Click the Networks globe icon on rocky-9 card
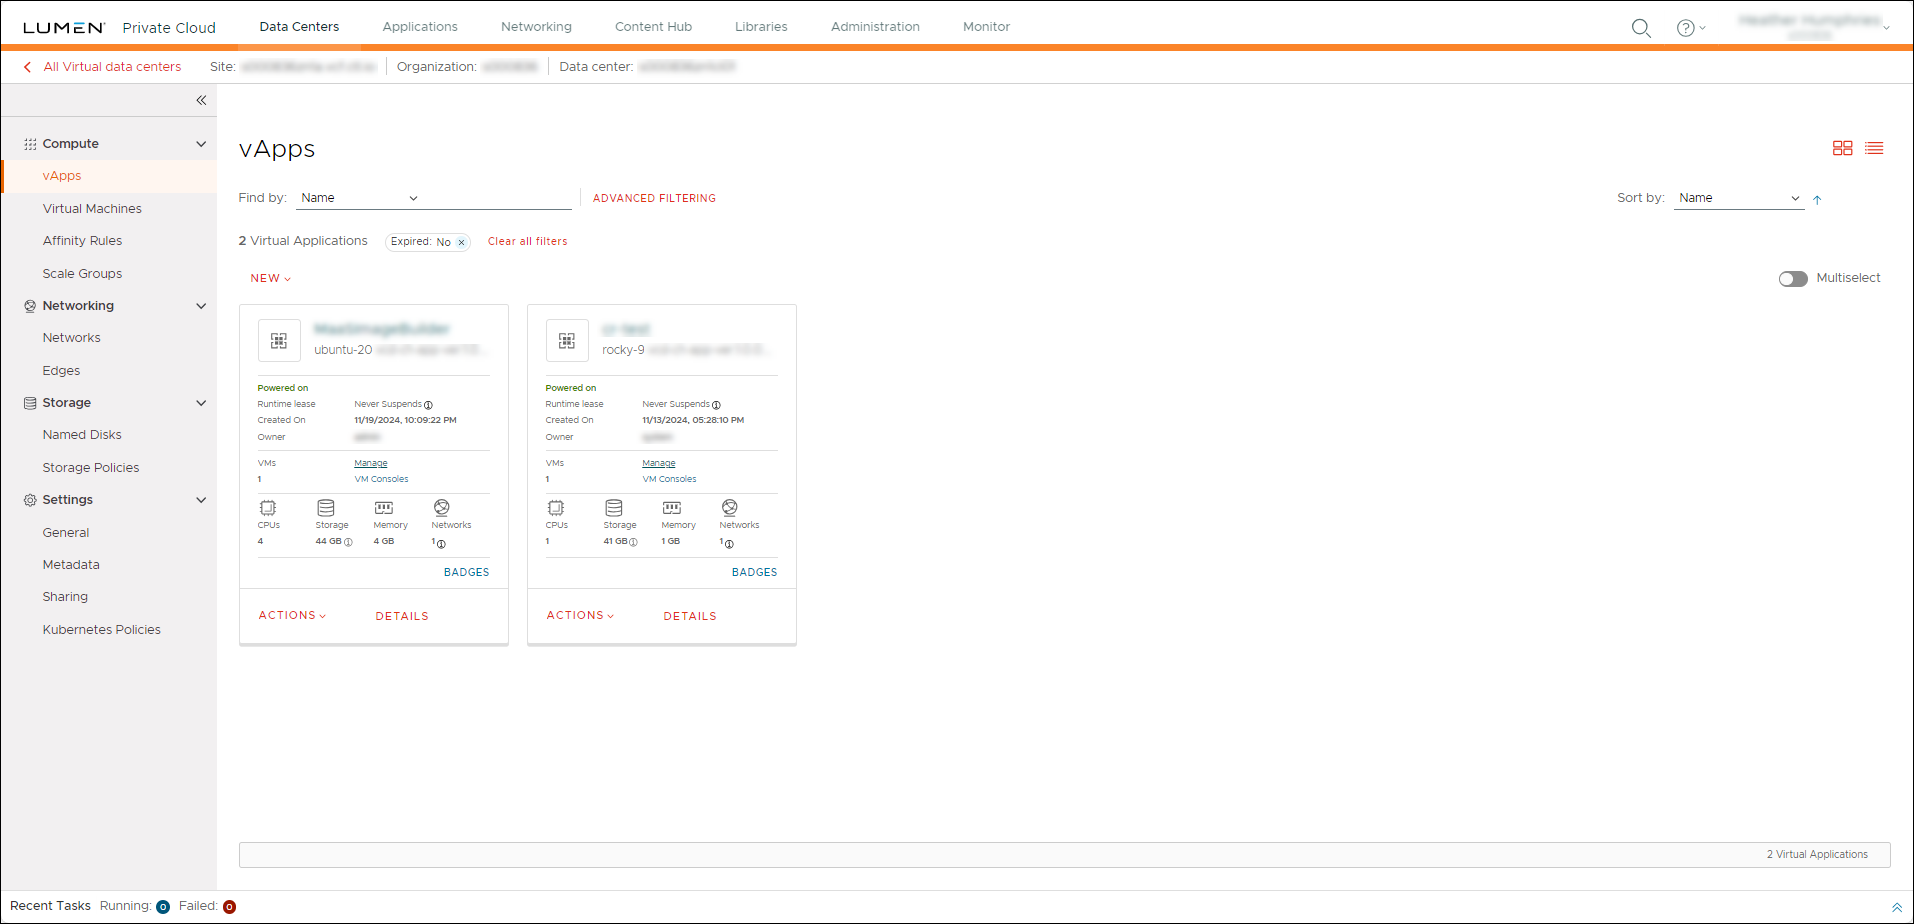The height and width of the screenshot is (924, 1914). (729, 507)
